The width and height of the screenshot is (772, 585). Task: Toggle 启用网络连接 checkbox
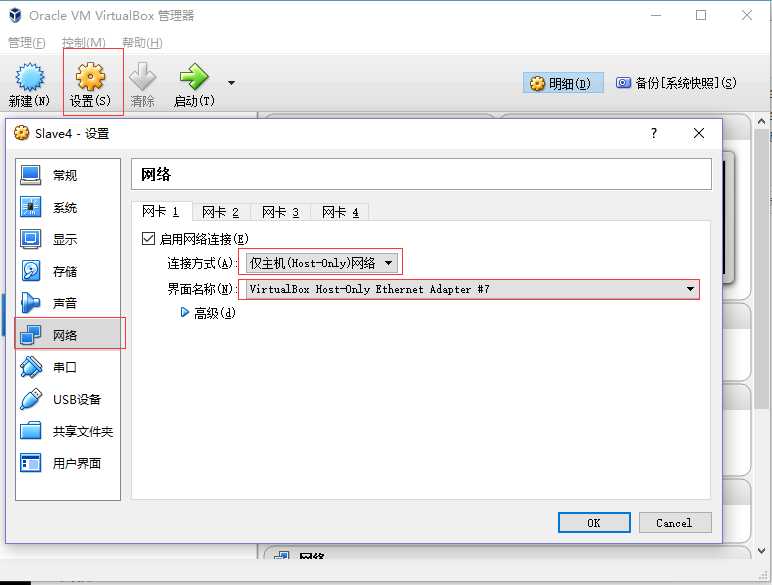[148, 239]
